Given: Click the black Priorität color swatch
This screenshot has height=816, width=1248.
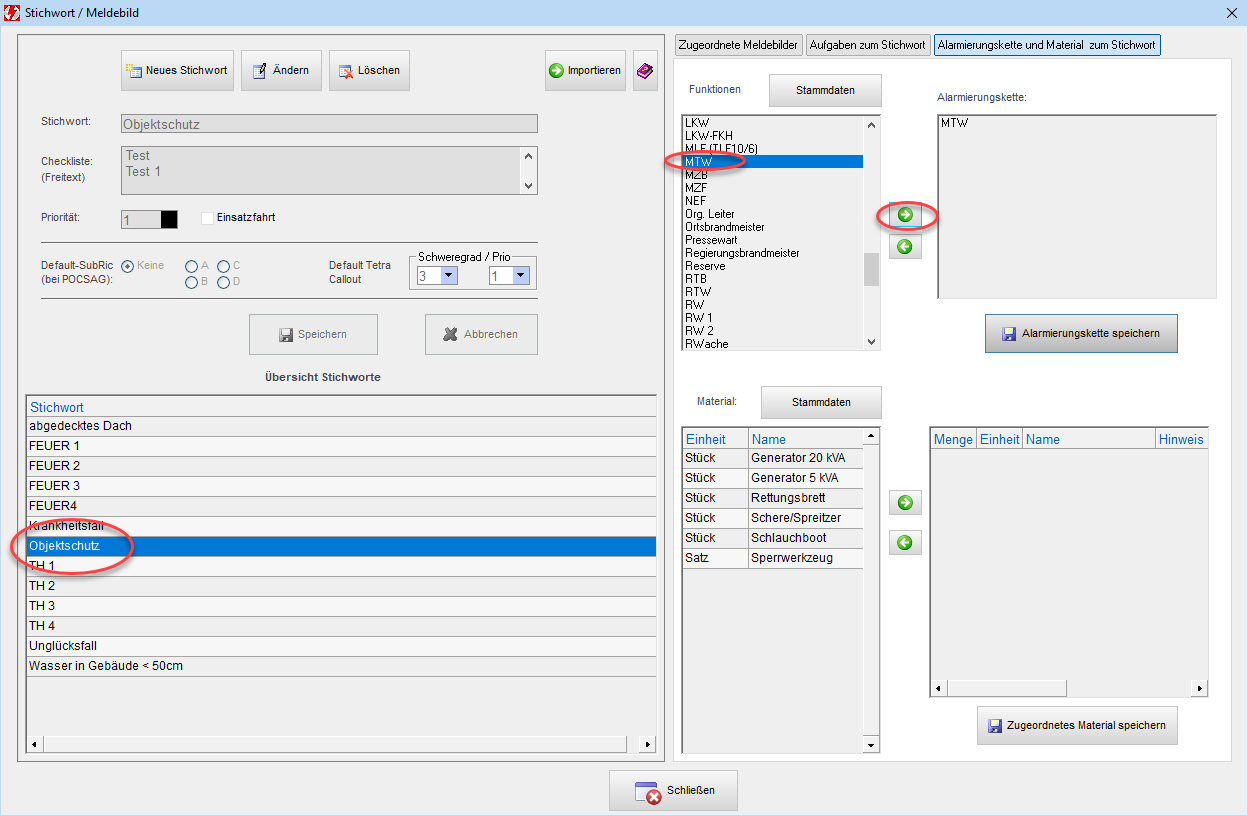Looking at the screenshot, I should (x=169, y=219).
